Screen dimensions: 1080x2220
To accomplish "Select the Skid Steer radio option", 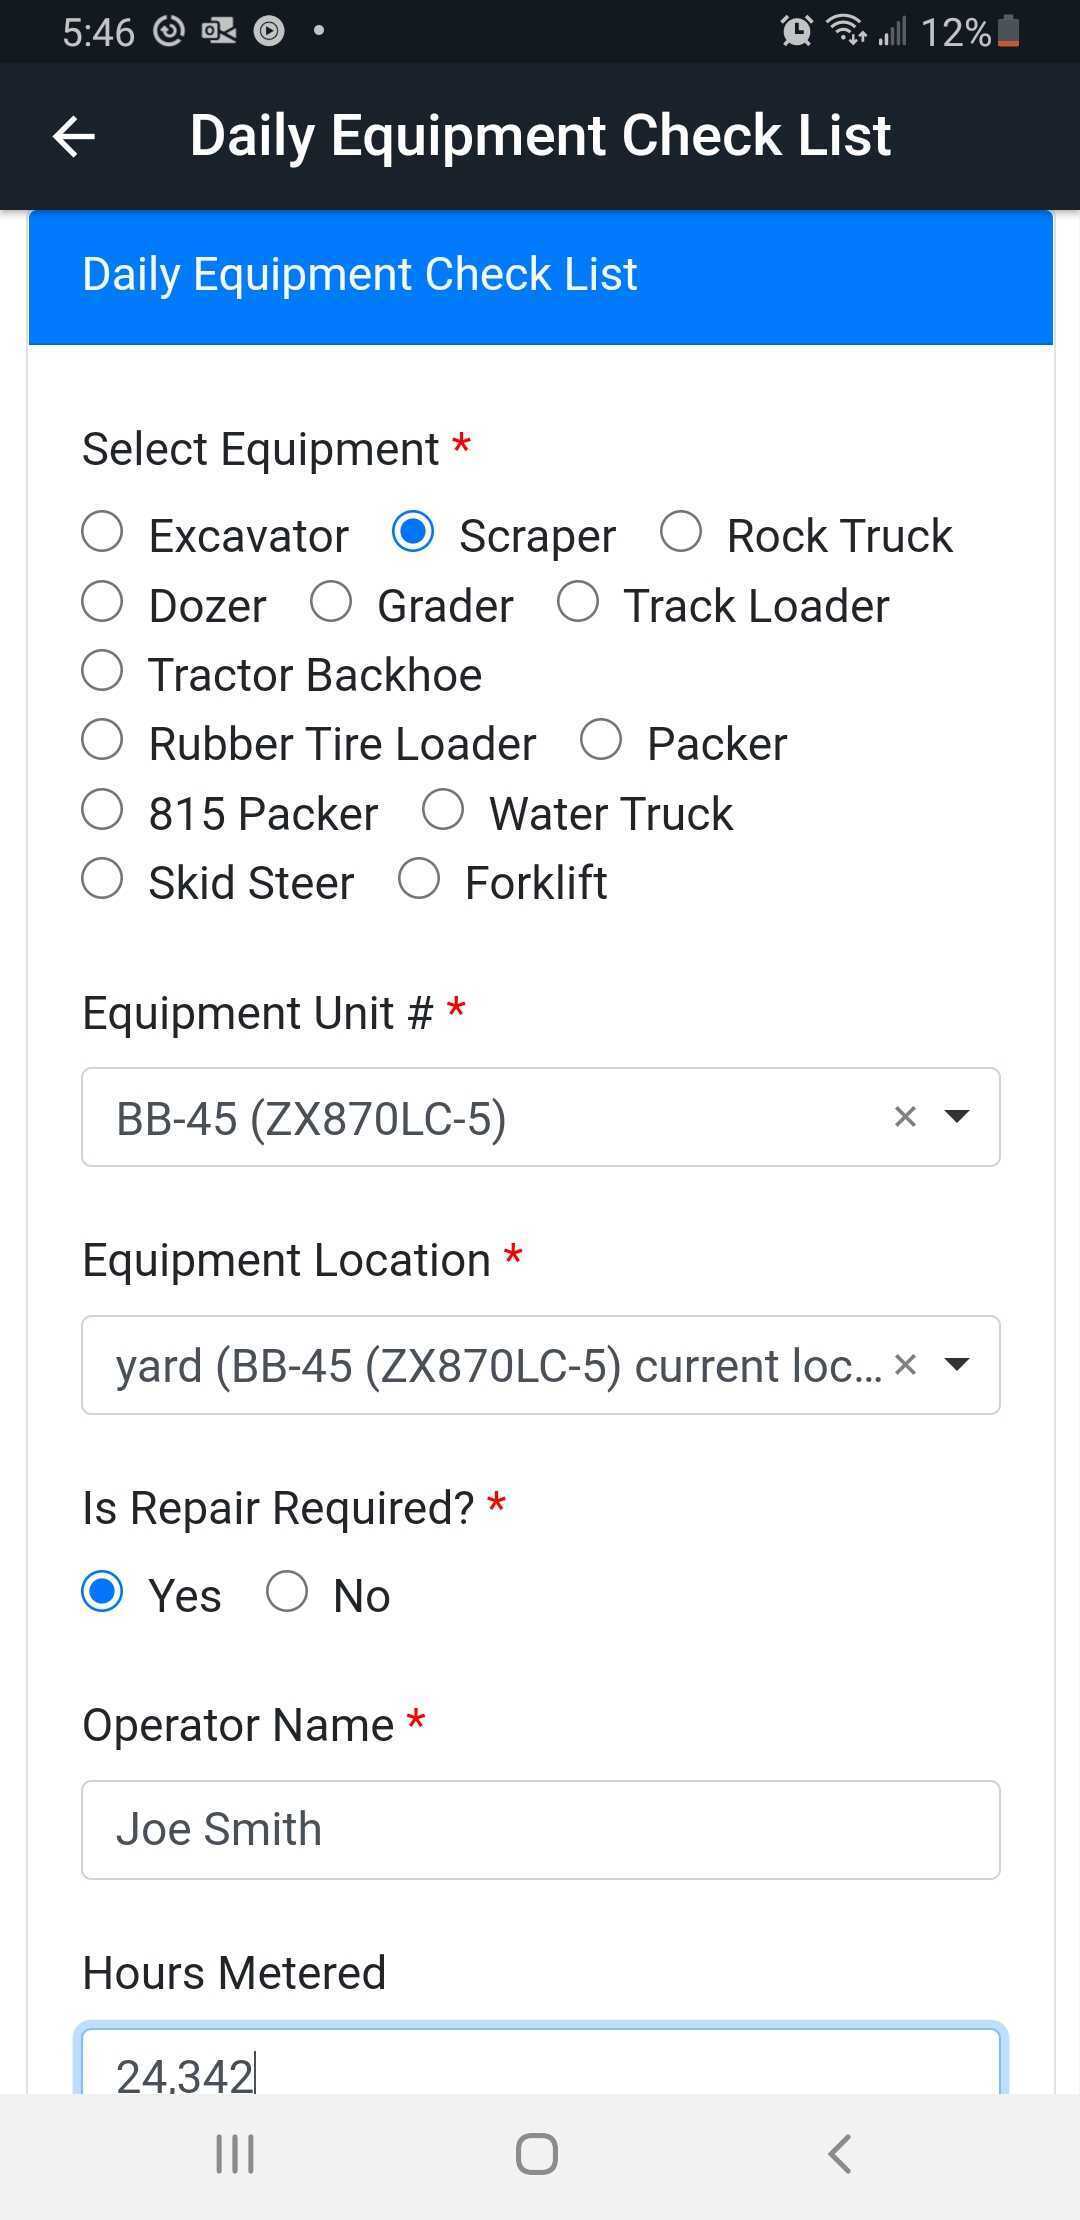I will (x=102, y=880).
